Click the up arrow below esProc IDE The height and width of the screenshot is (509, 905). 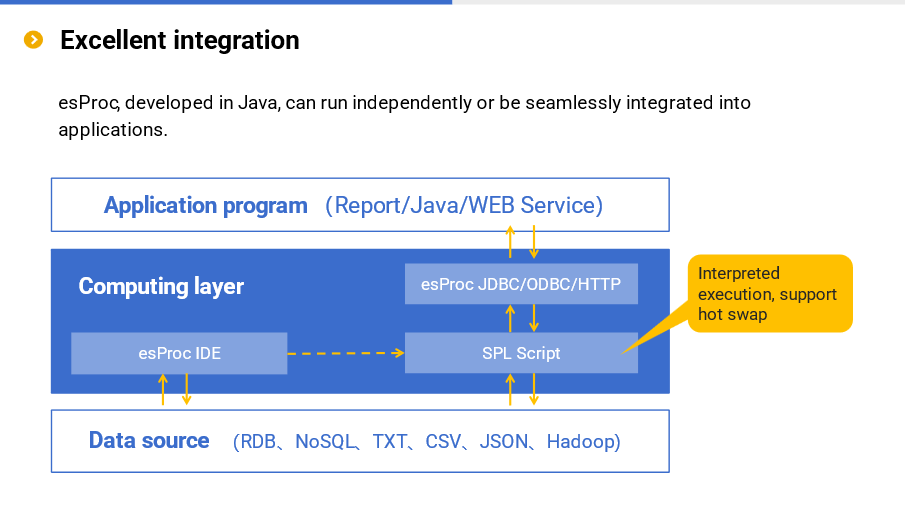click(x=163, y=390)
